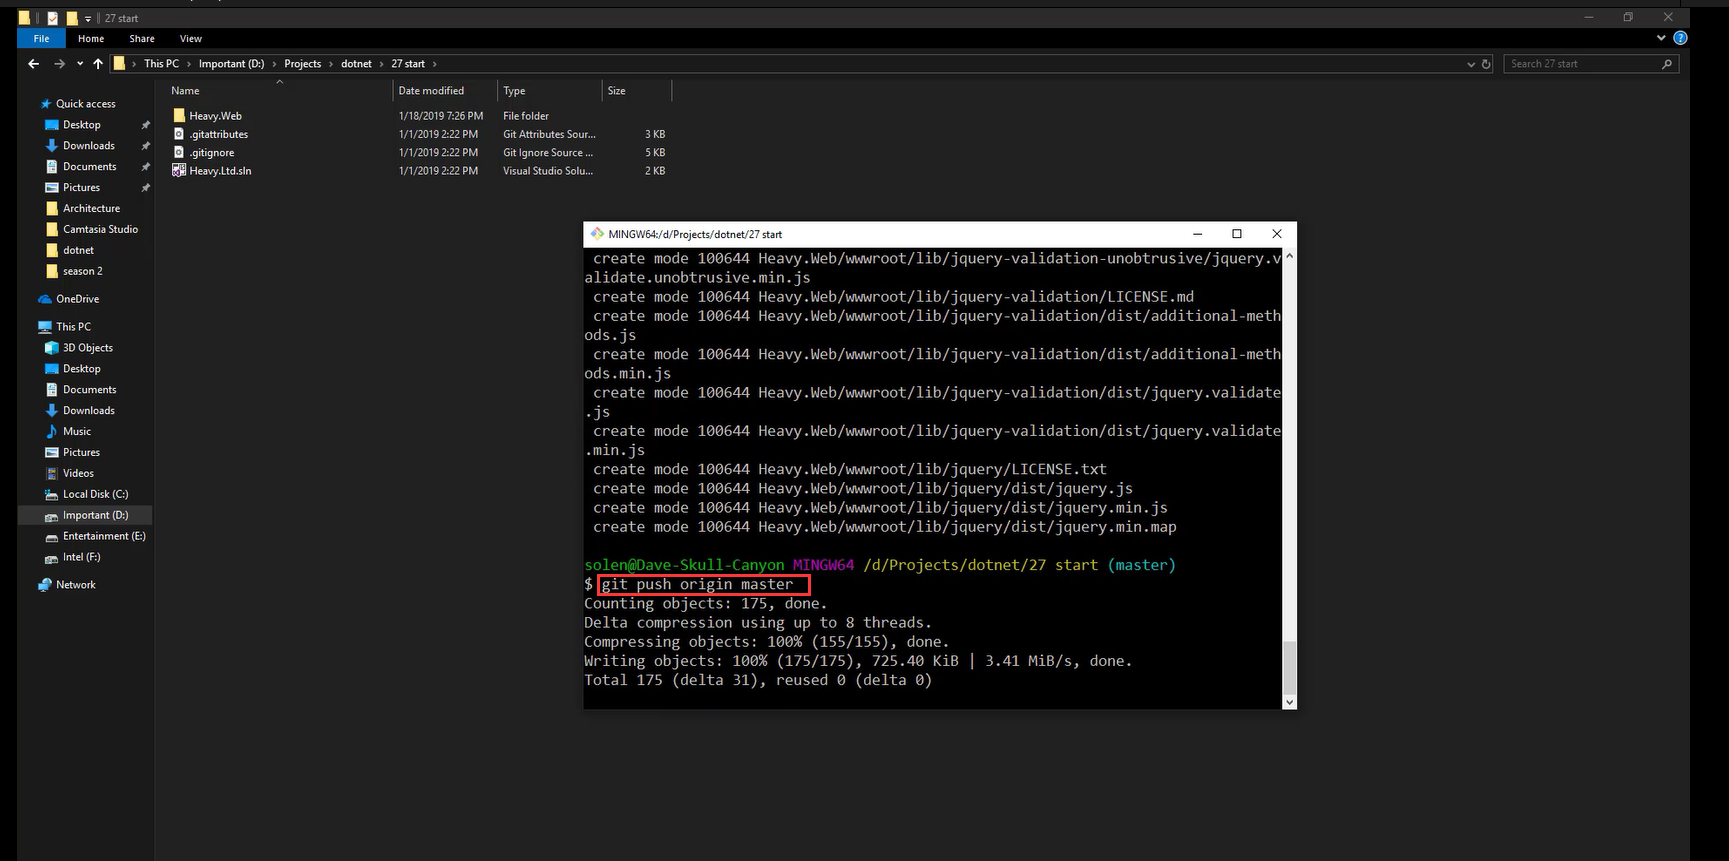This screenshot has width=1729, height=861.
Task: Open the View ribbon tab
Action: click(x=191, y=38)
